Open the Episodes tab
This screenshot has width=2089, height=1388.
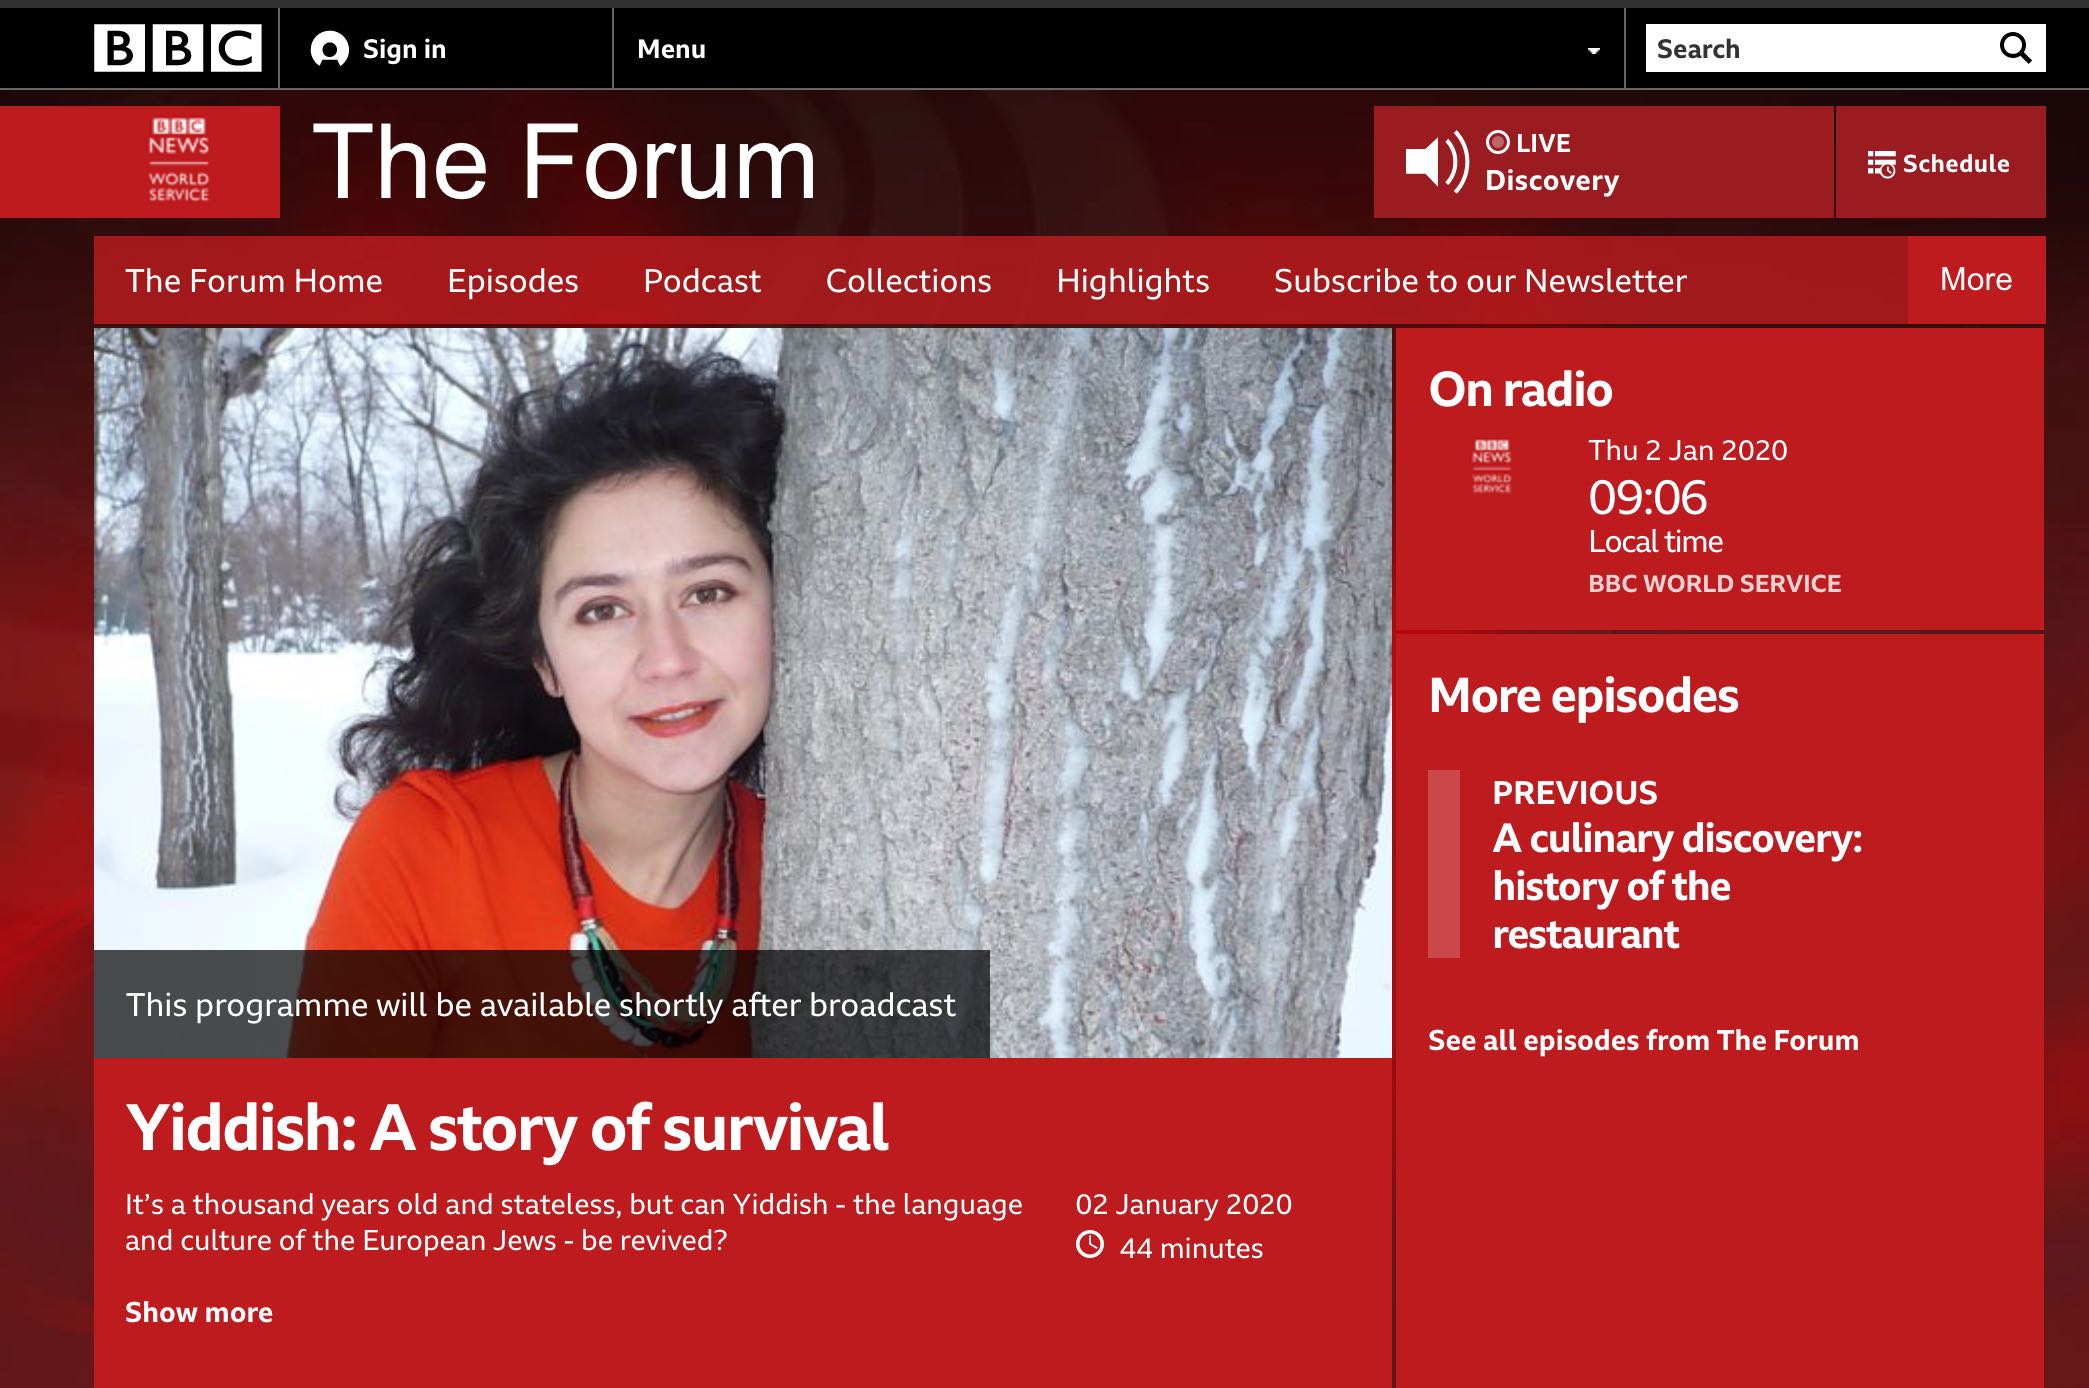513,281
